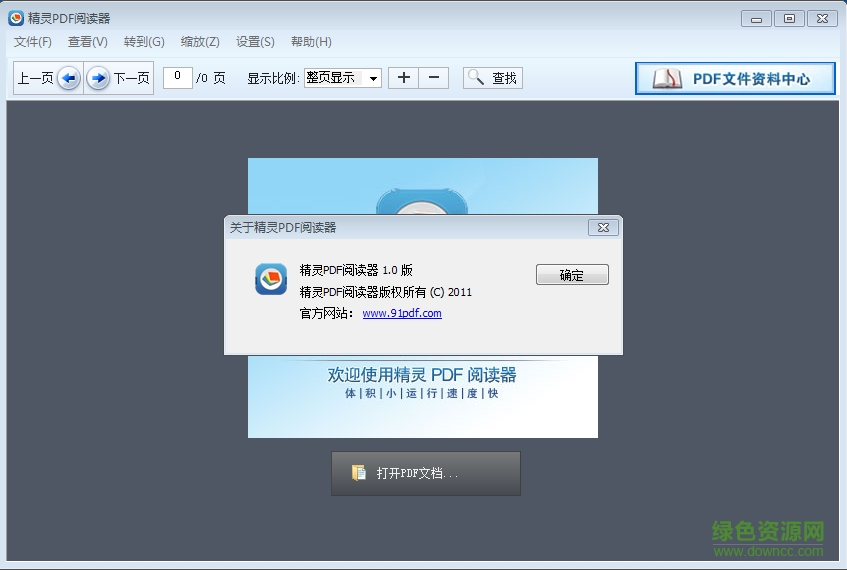The width and height of the screenshot is (847, 570).
Task: Open the 缩放(Z) menu
Action: coord(200,42)
